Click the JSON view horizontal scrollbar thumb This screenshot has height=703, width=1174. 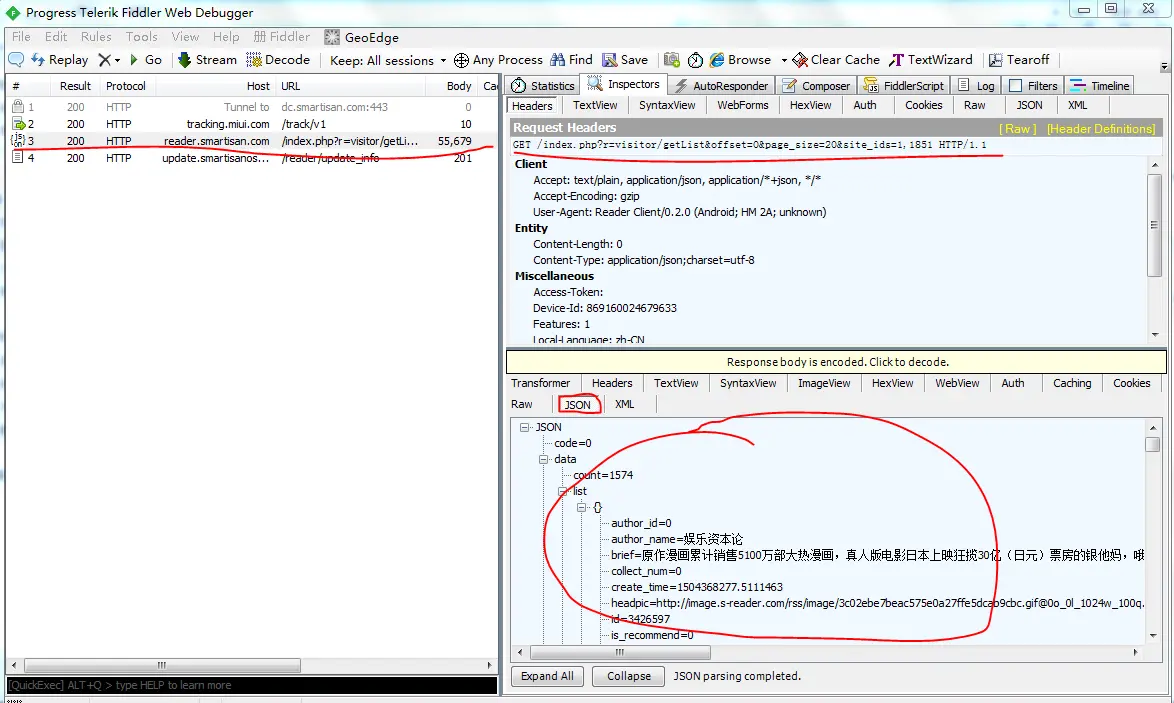(x=619, y=653)
